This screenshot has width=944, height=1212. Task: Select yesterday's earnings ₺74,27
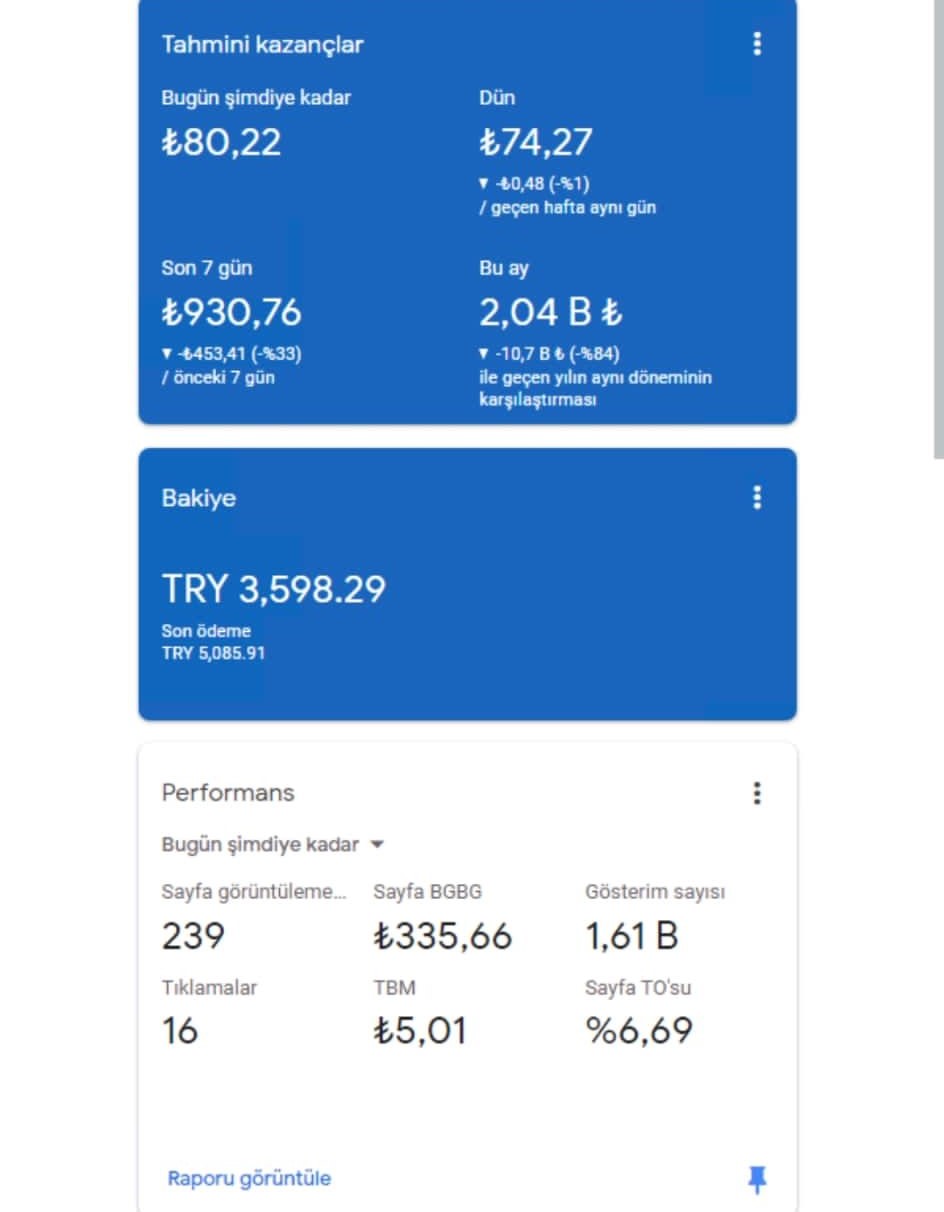coord(536,142)
